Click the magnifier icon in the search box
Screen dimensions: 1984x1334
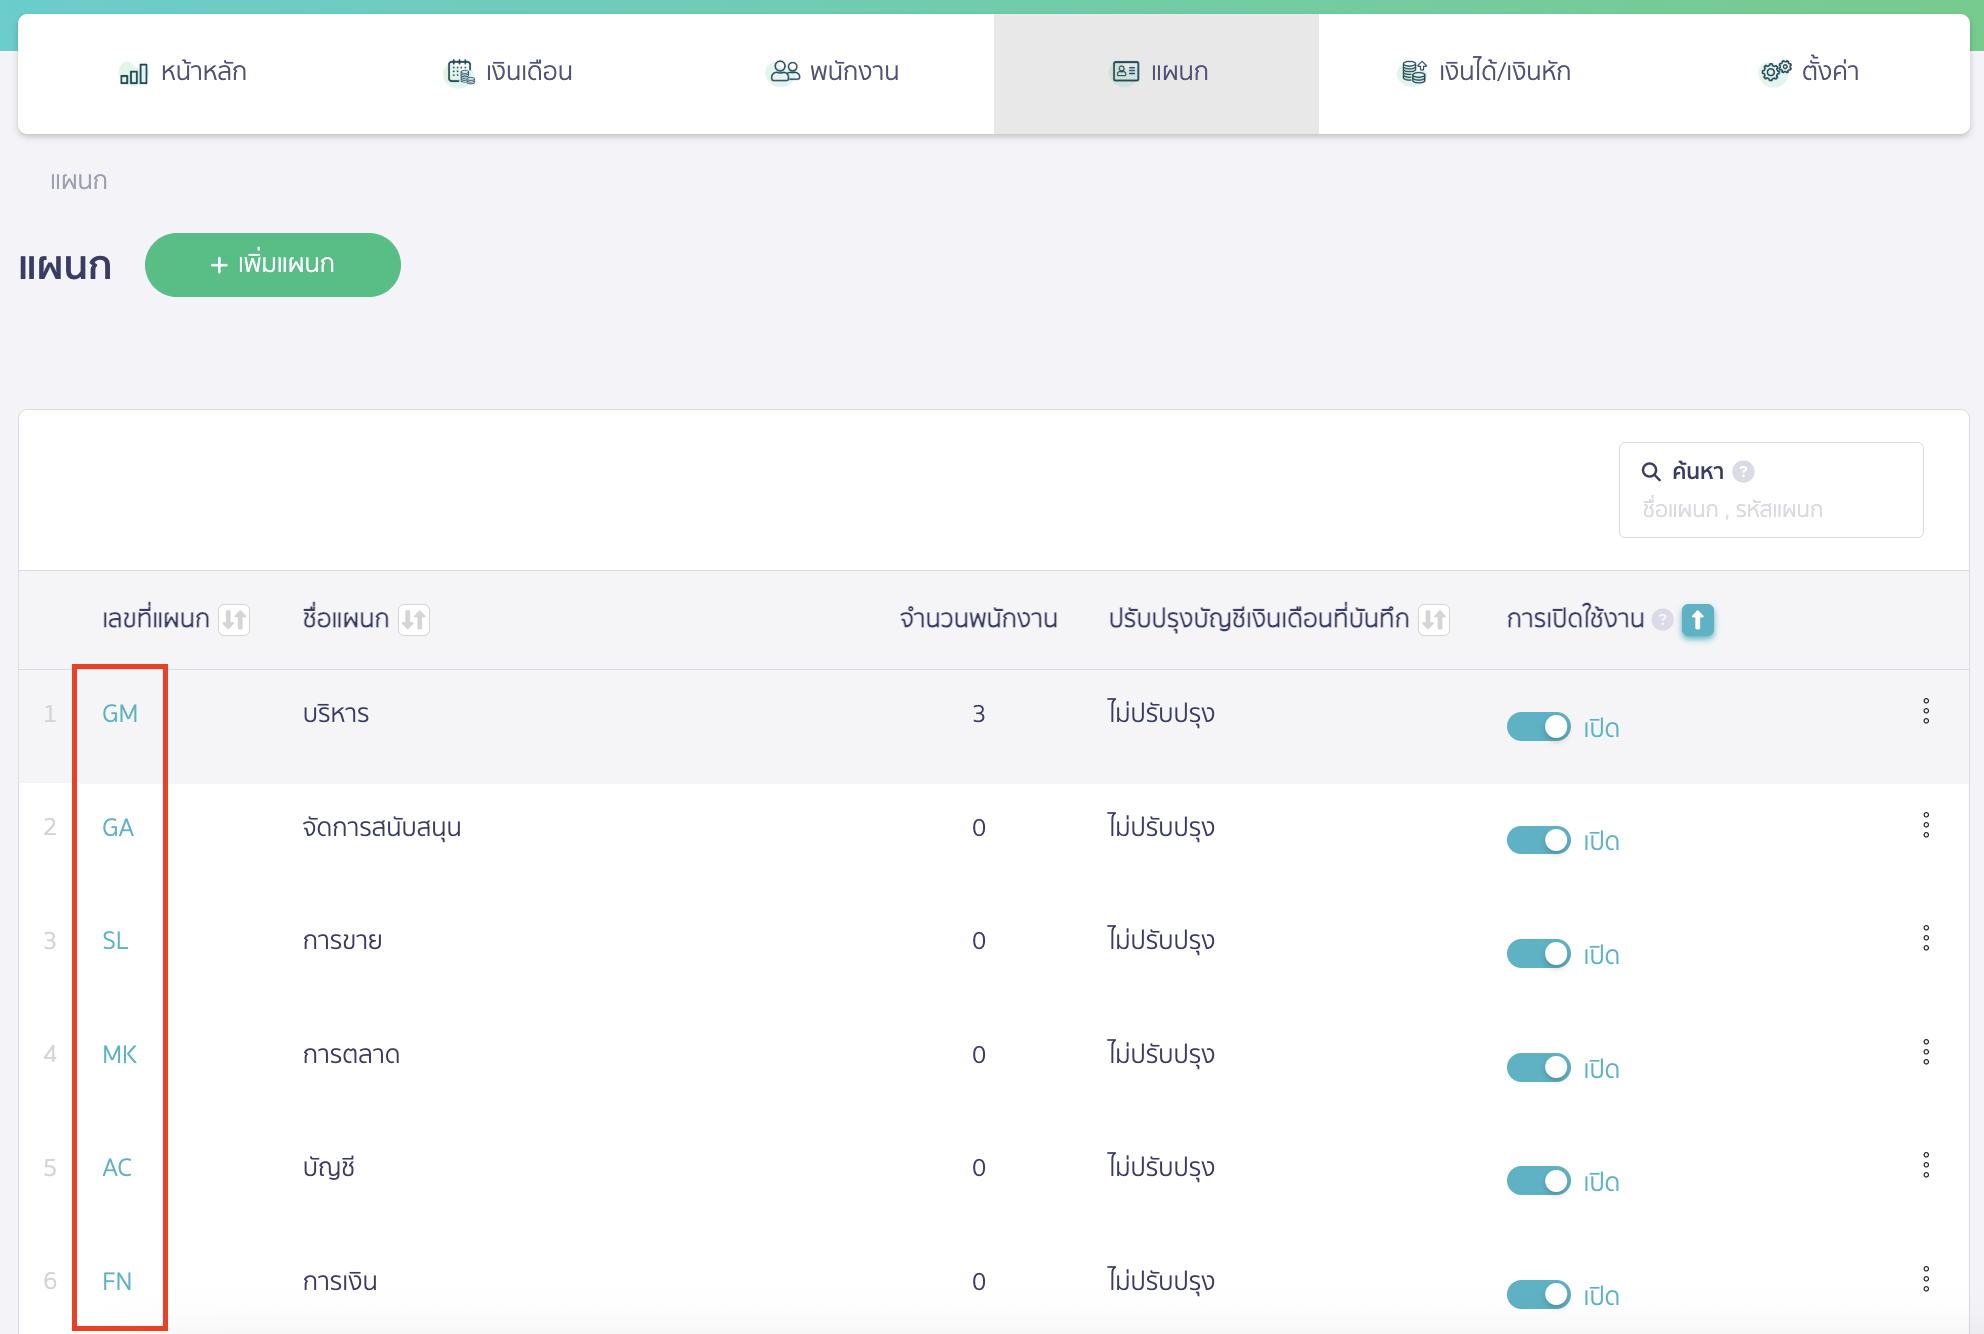[x=1650, y=470]
